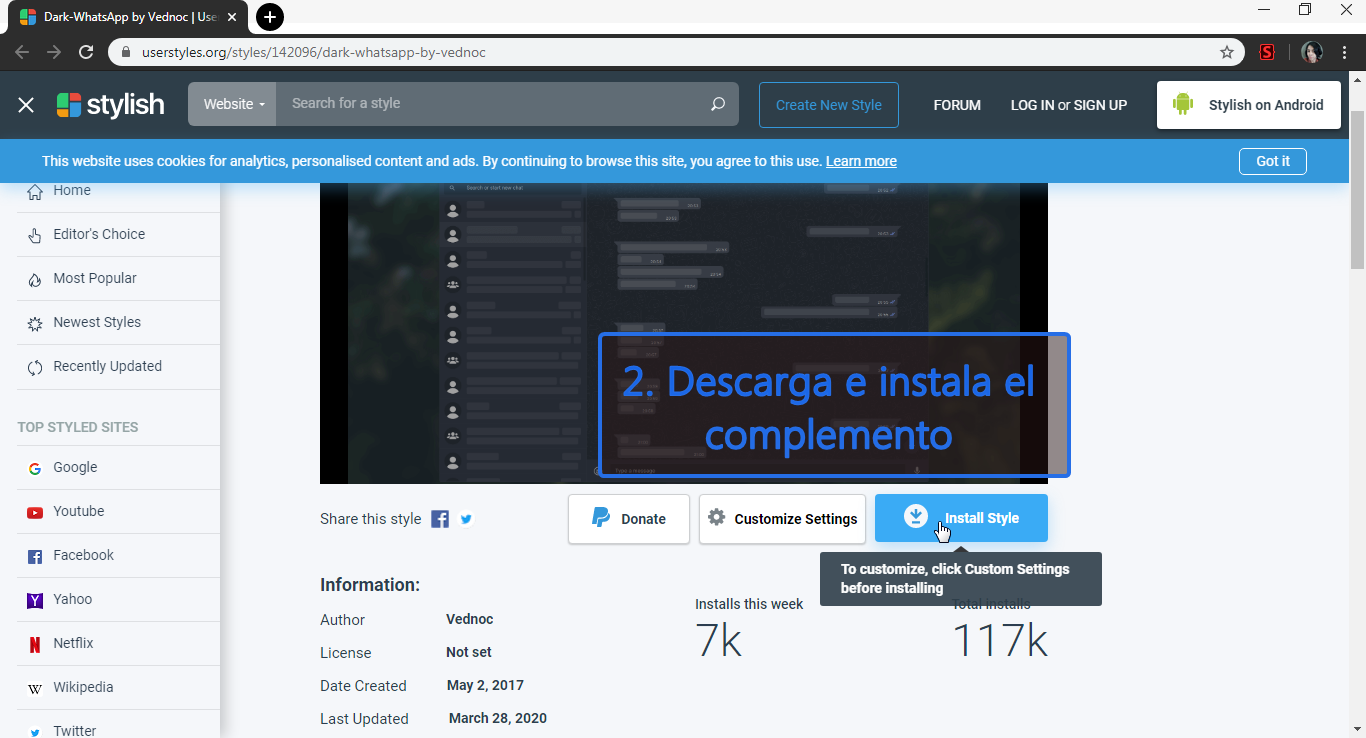Open Customize Settings
The height and width of the screenshot is (738, 1366).
click(x=782, y=519)
